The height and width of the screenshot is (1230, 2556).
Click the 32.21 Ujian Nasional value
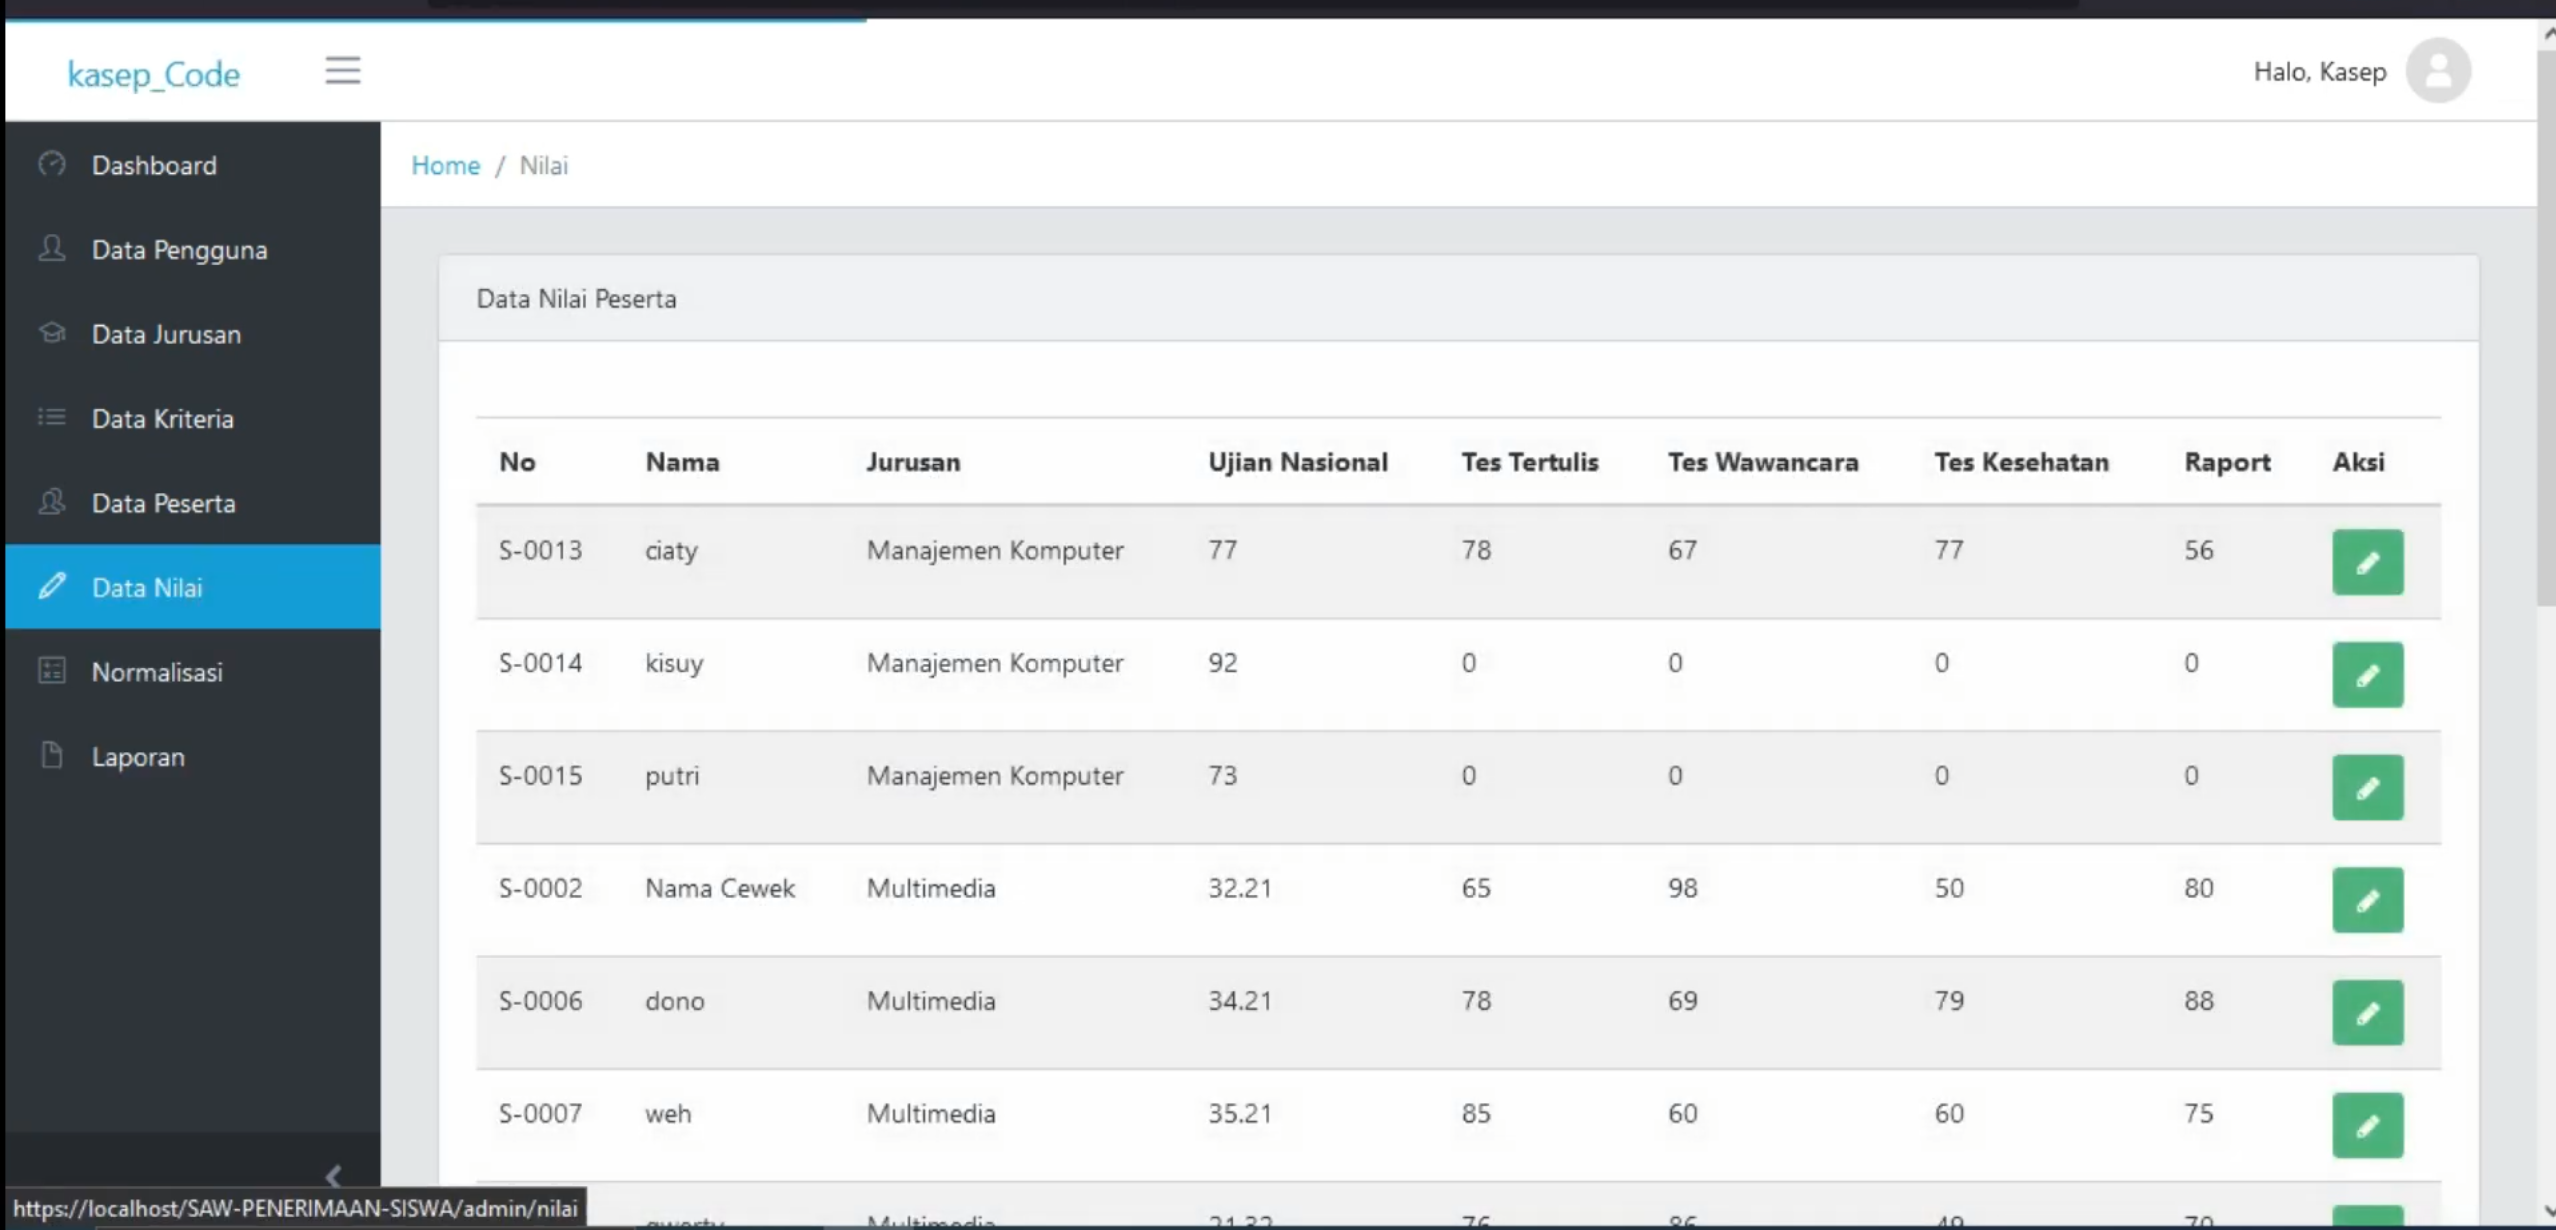click(1240, 888)
